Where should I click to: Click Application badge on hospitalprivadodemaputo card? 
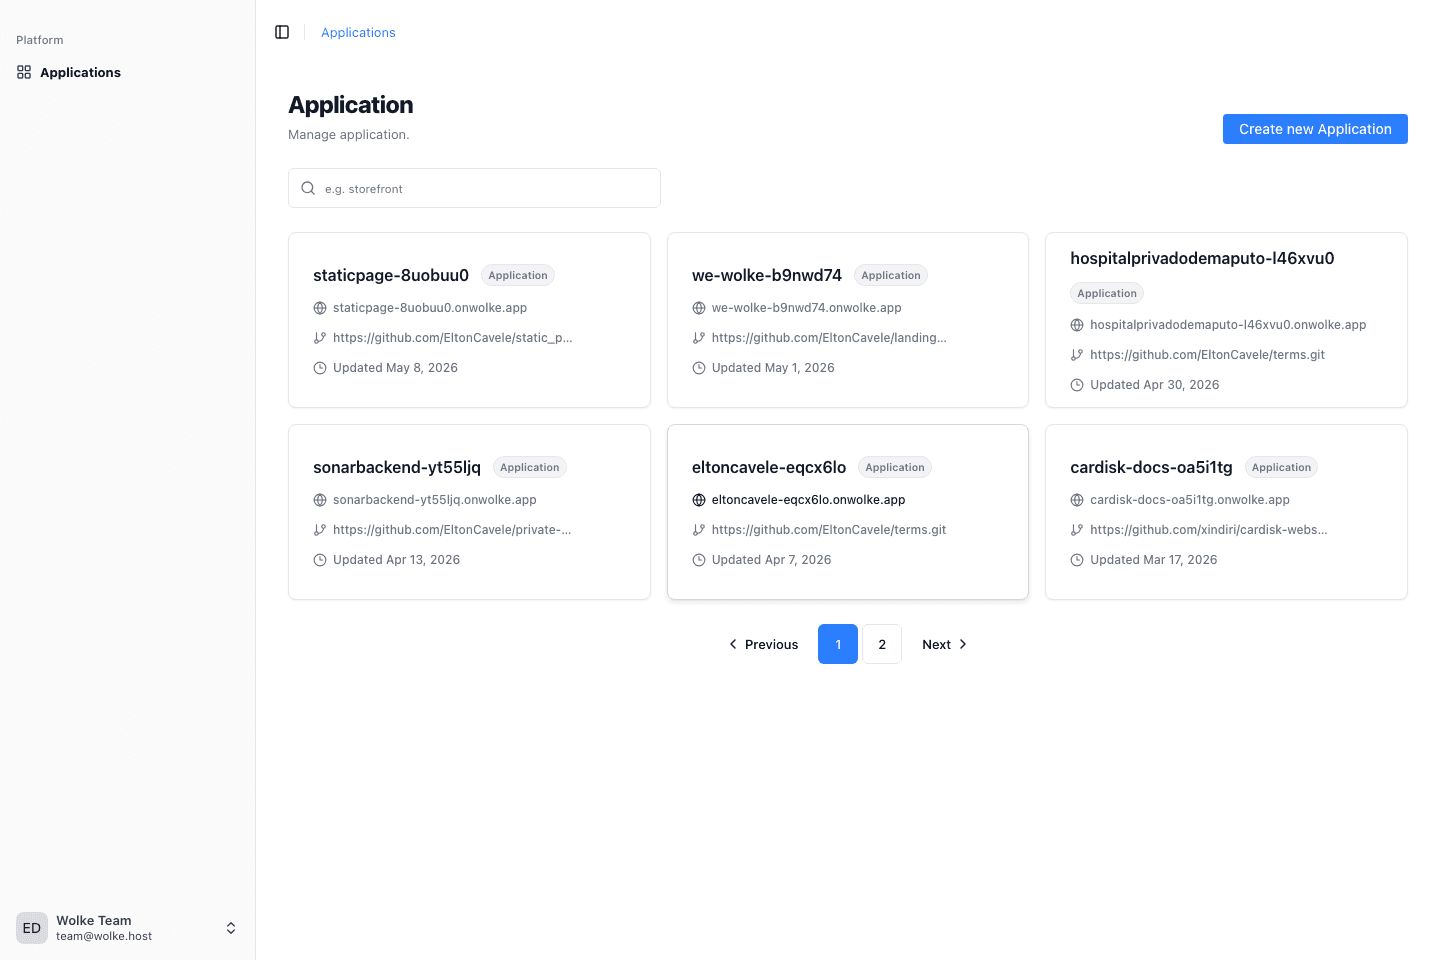coord(1107,293)
